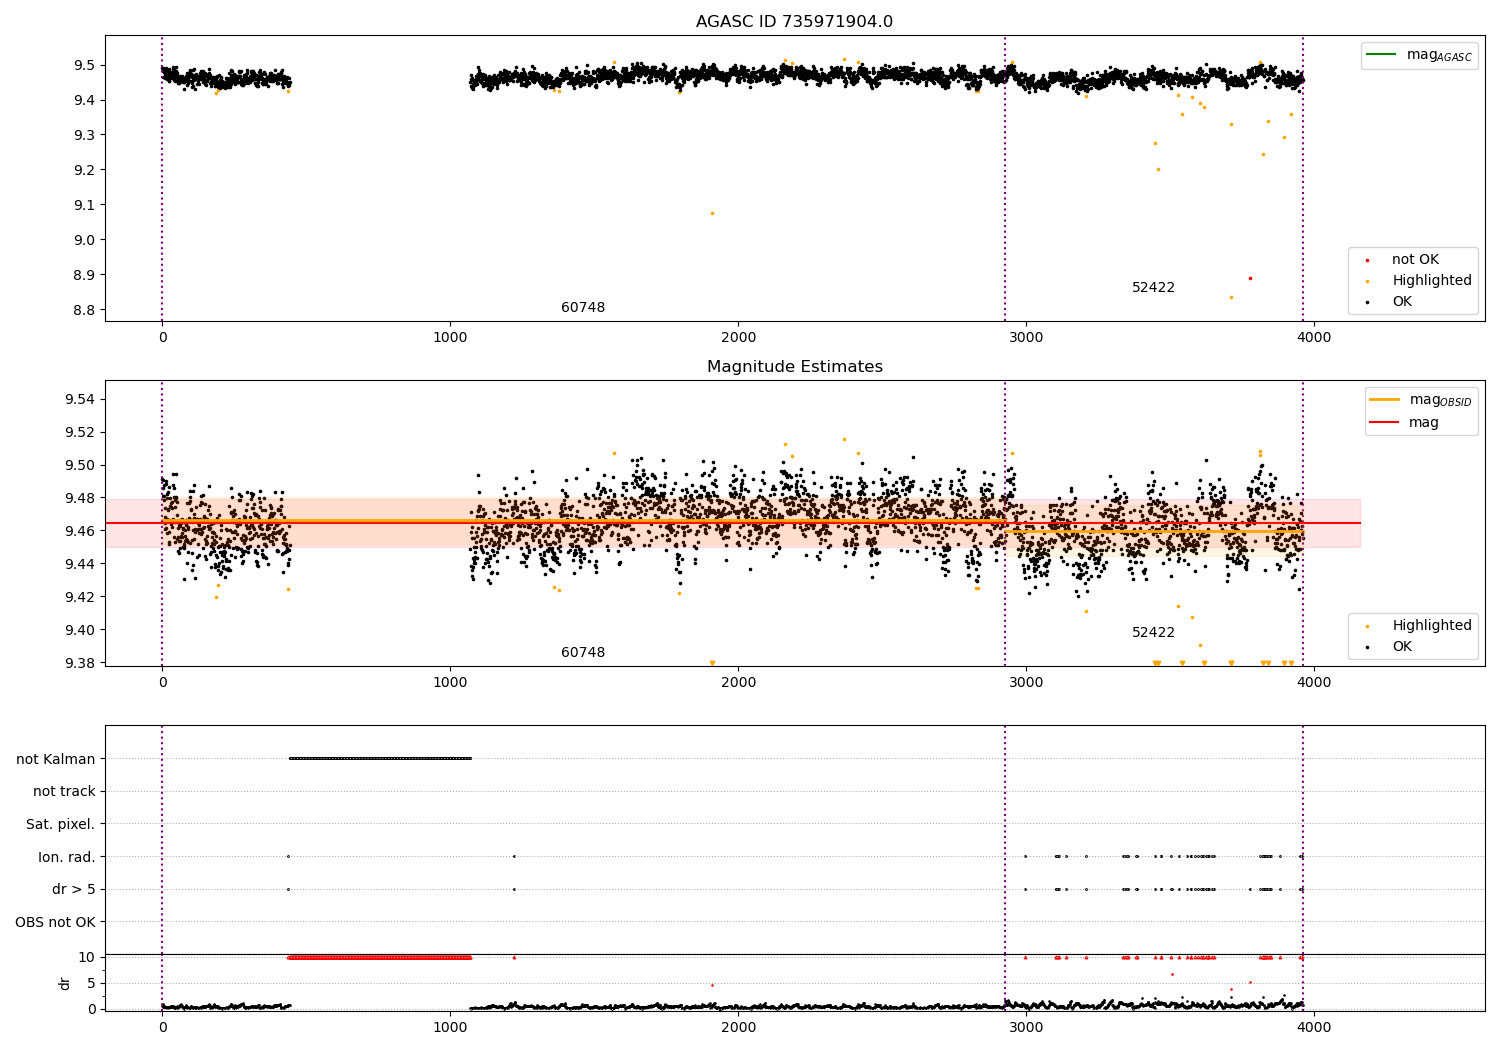Click y-axis tick '9.38' in middle plot
This screenshot has height=1050, width=1500.
click(80, 663)
